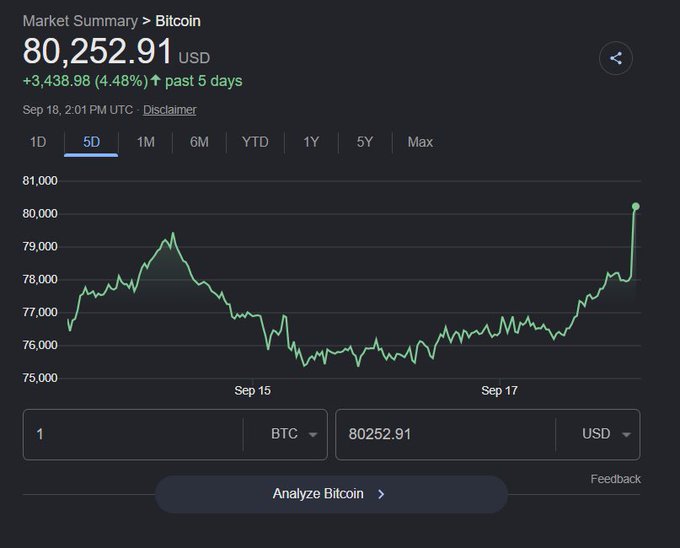Image resolution: width=680 pixels, height=548 pixels.
Task: Open the Feedback link
Action: tap(615, 479)
